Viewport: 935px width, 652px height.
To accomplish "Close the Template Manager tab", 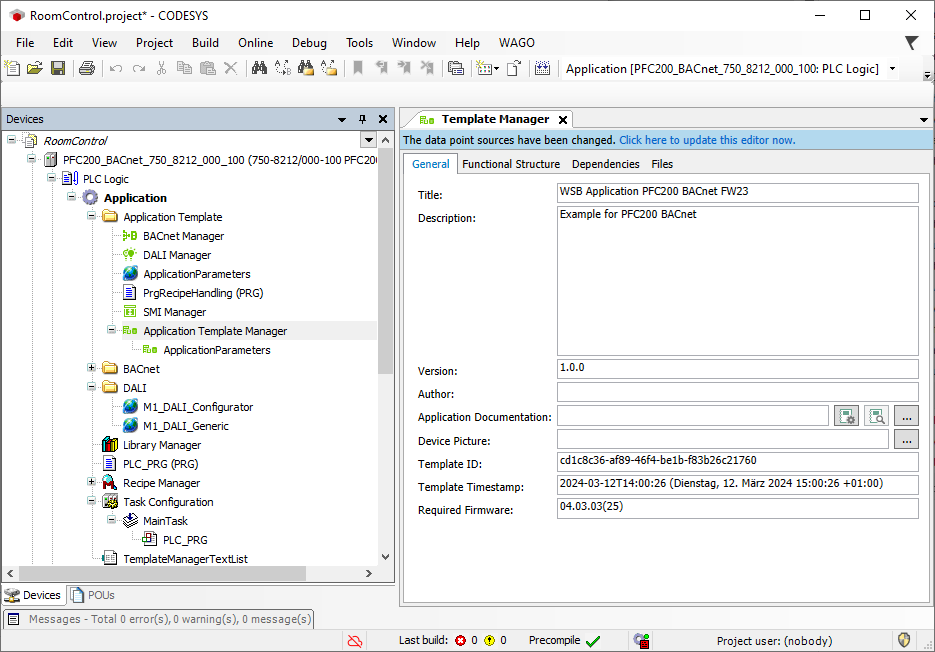I will point(562,120).
